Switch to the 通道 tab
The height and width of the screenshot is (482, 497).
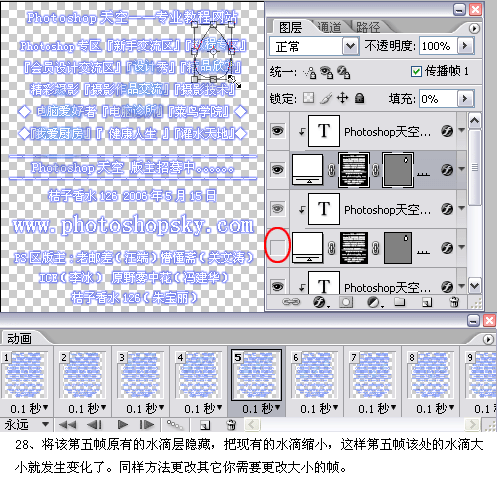click(329, 27)
